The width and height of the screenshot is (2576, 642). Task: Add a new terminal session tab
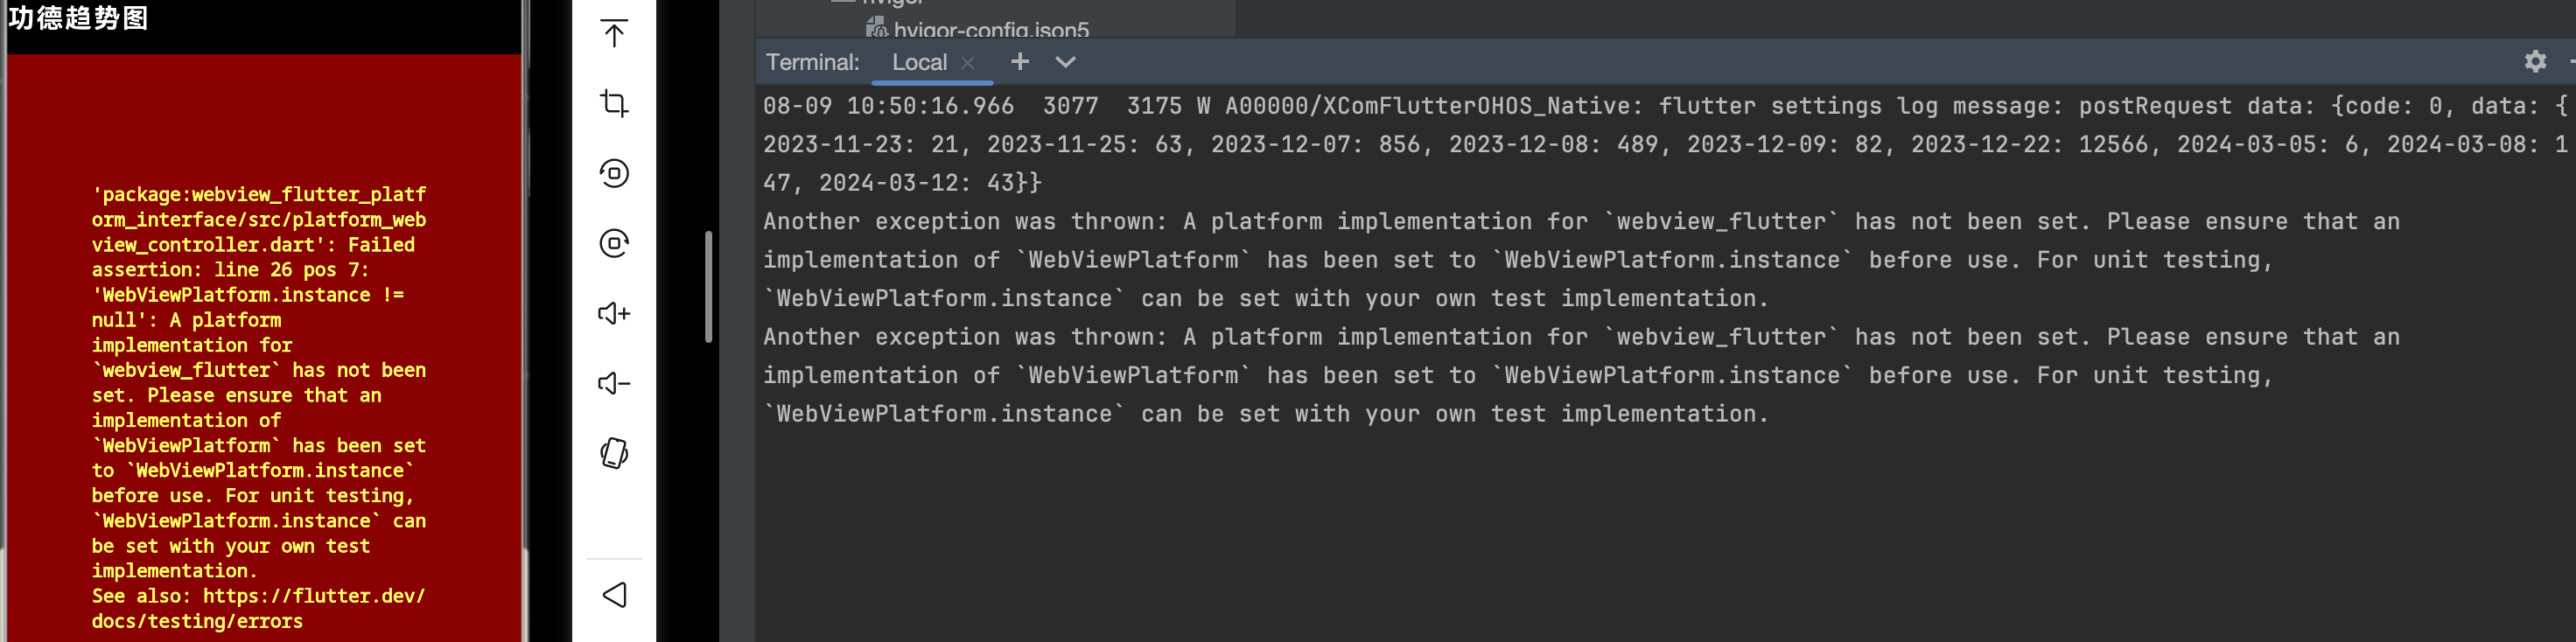1019,61
